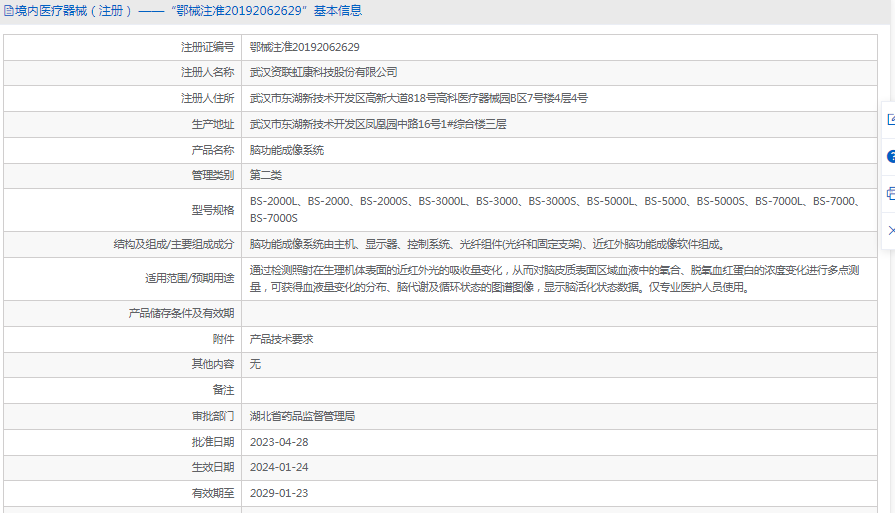Viewport: 895px width, 513px height.
Task: Click the 生产地址 address value
Action: (378, 124)
